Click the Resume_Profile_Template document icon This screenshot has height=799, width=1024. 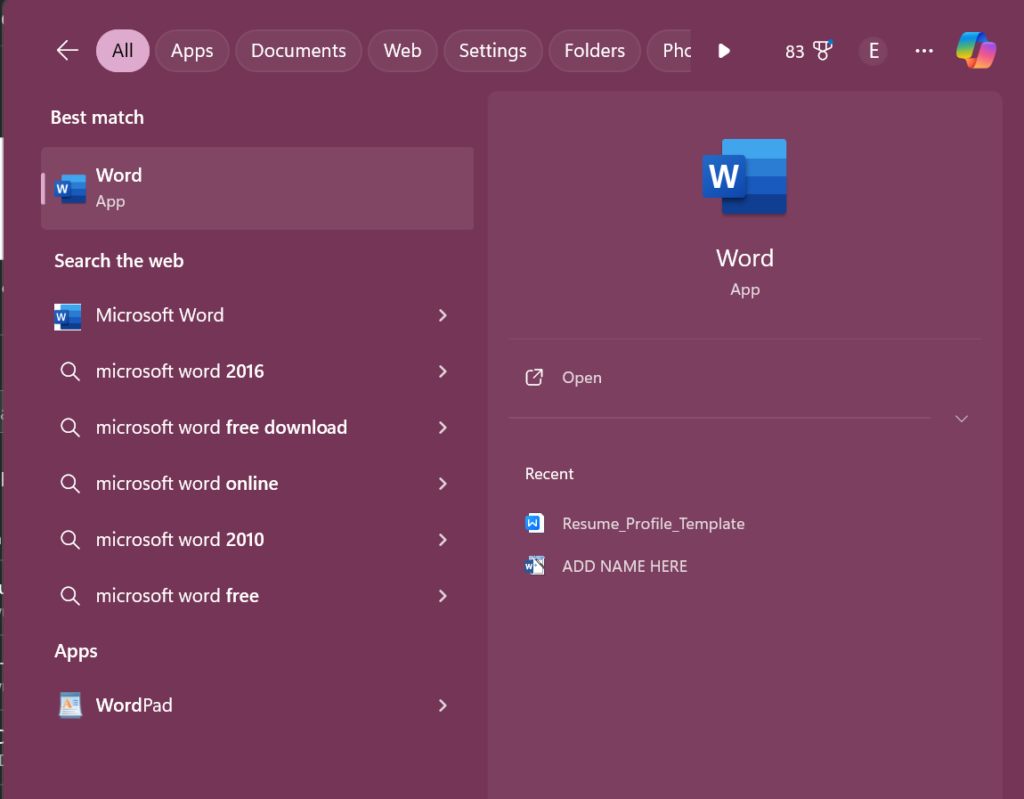[534, 523]
